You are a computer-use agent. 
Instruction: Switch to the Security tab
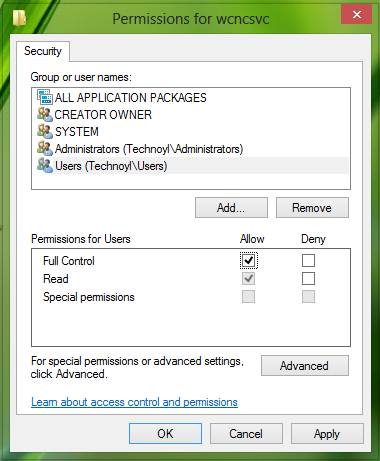pyautogui.click(x=43, y=51)
